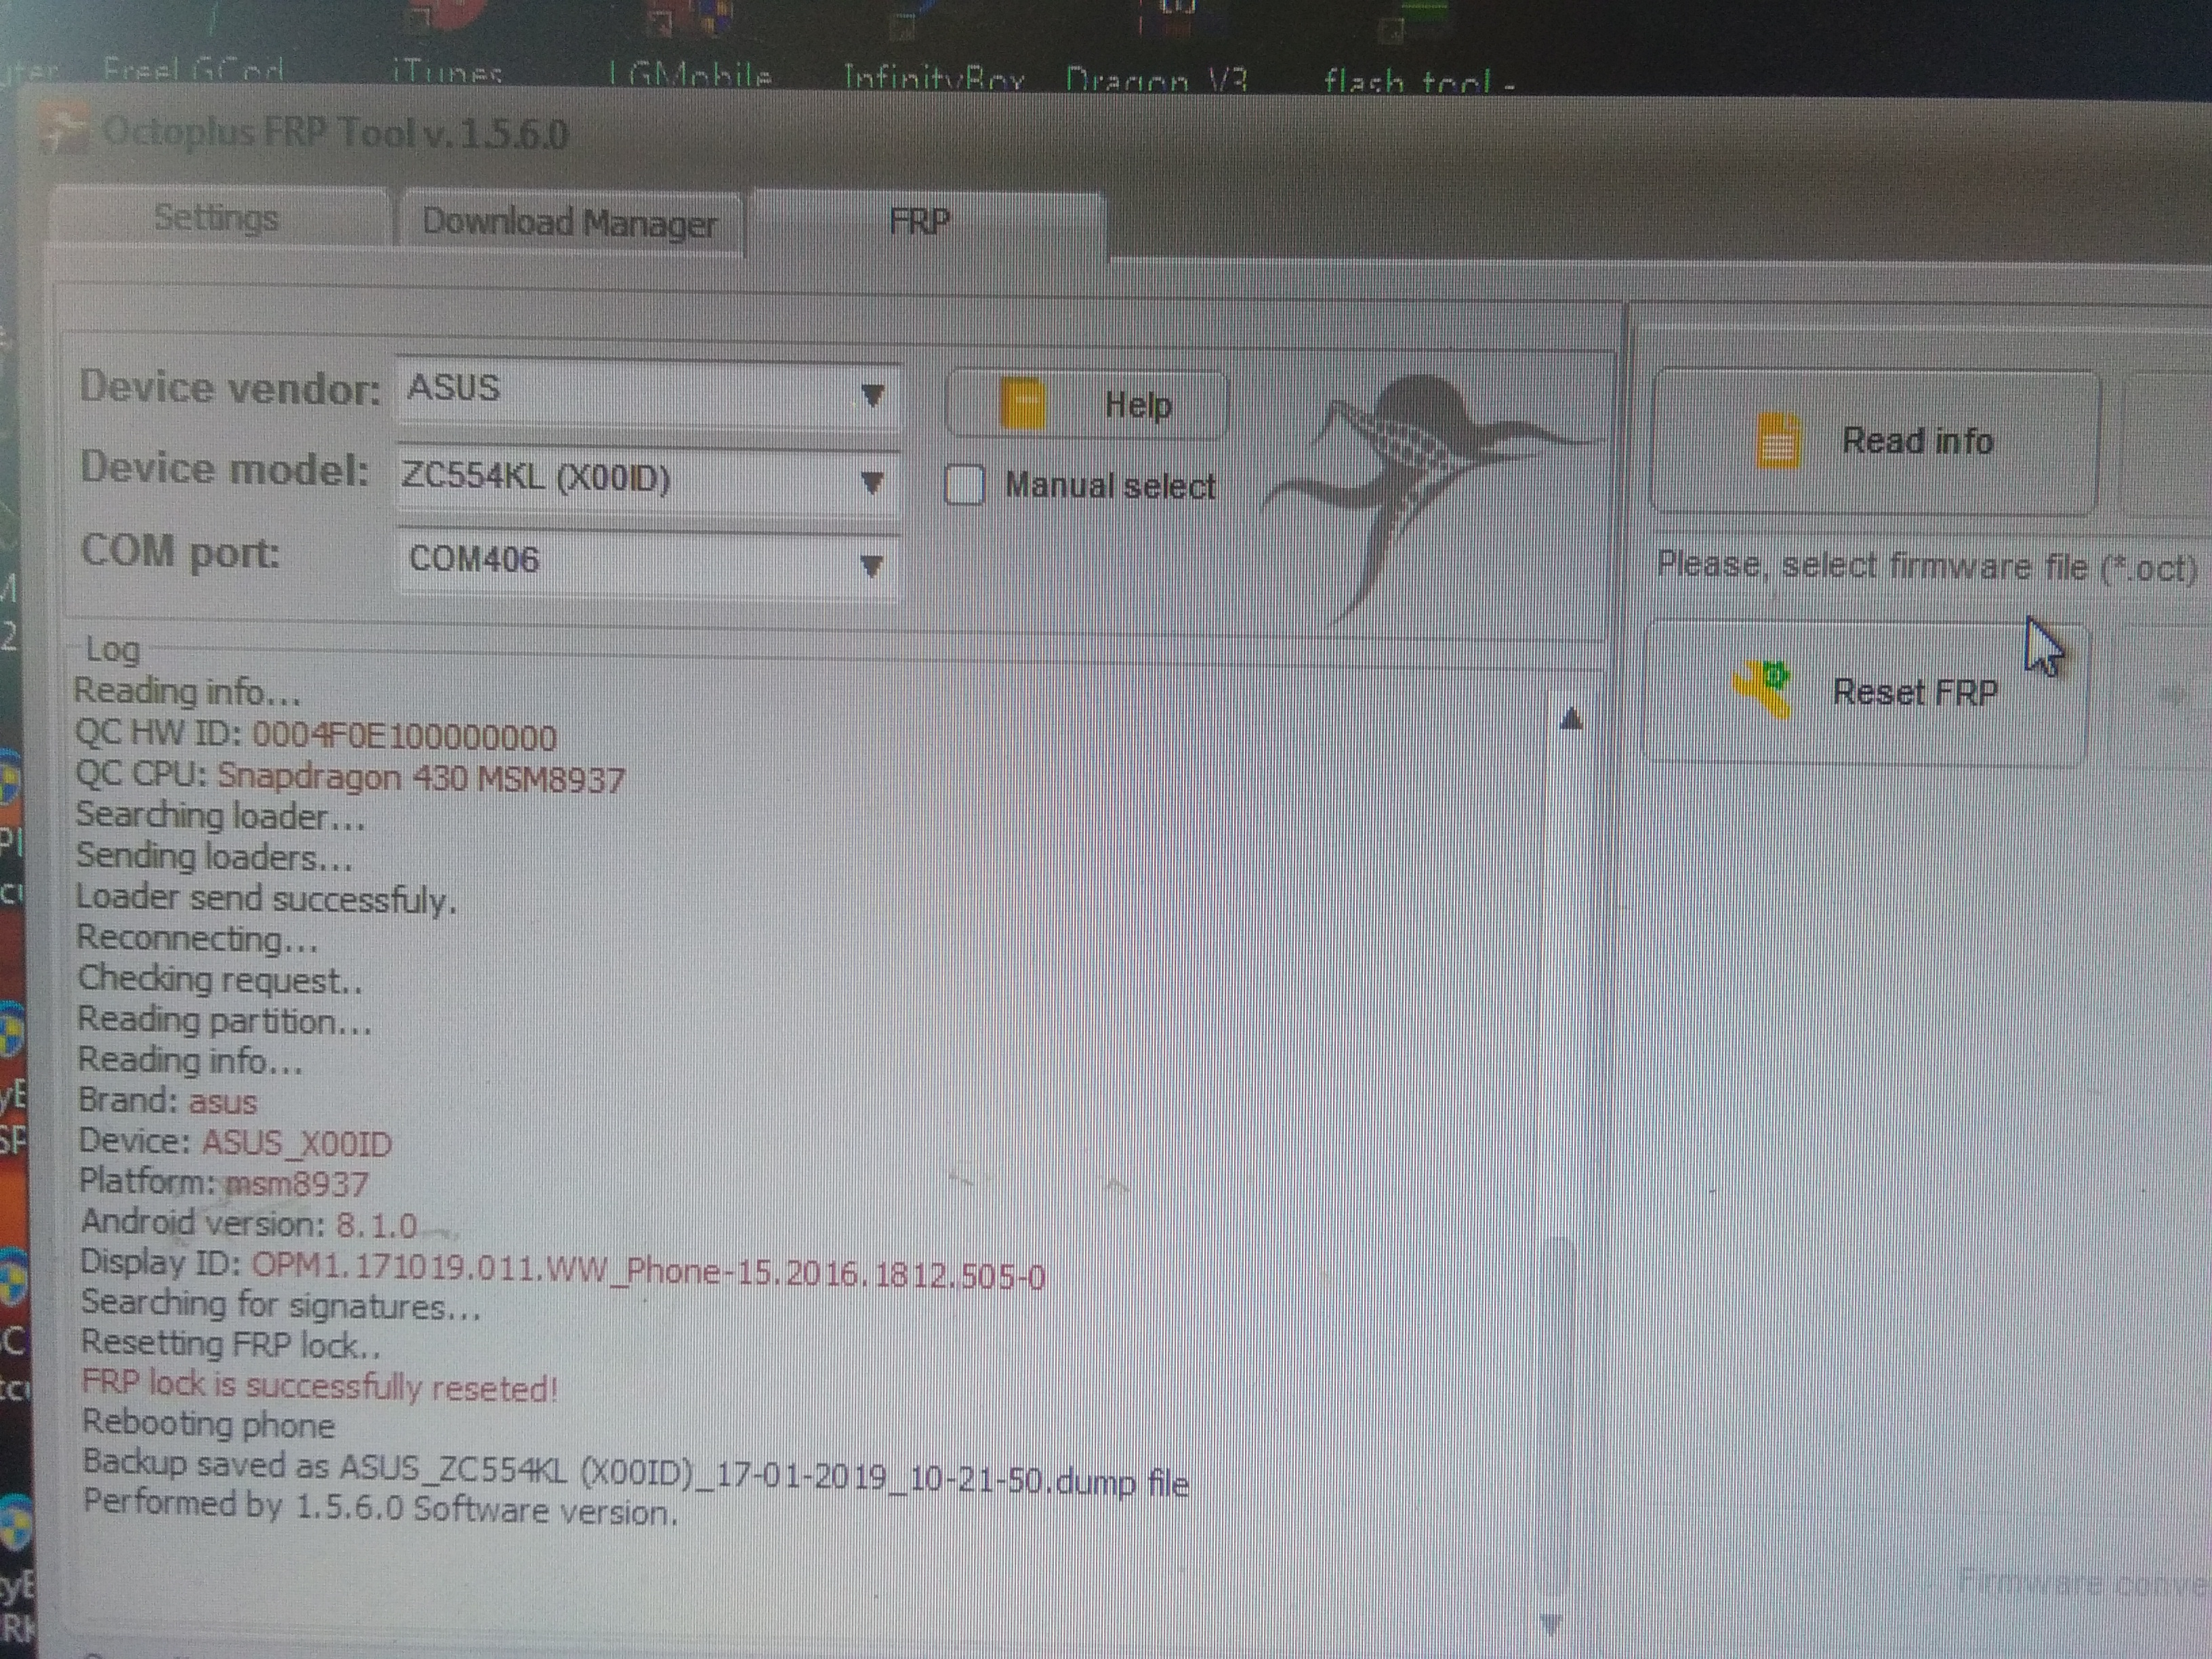Enable the Manual select checkbox
The width and height of the screenshot is (2212, 1659).
965,486
